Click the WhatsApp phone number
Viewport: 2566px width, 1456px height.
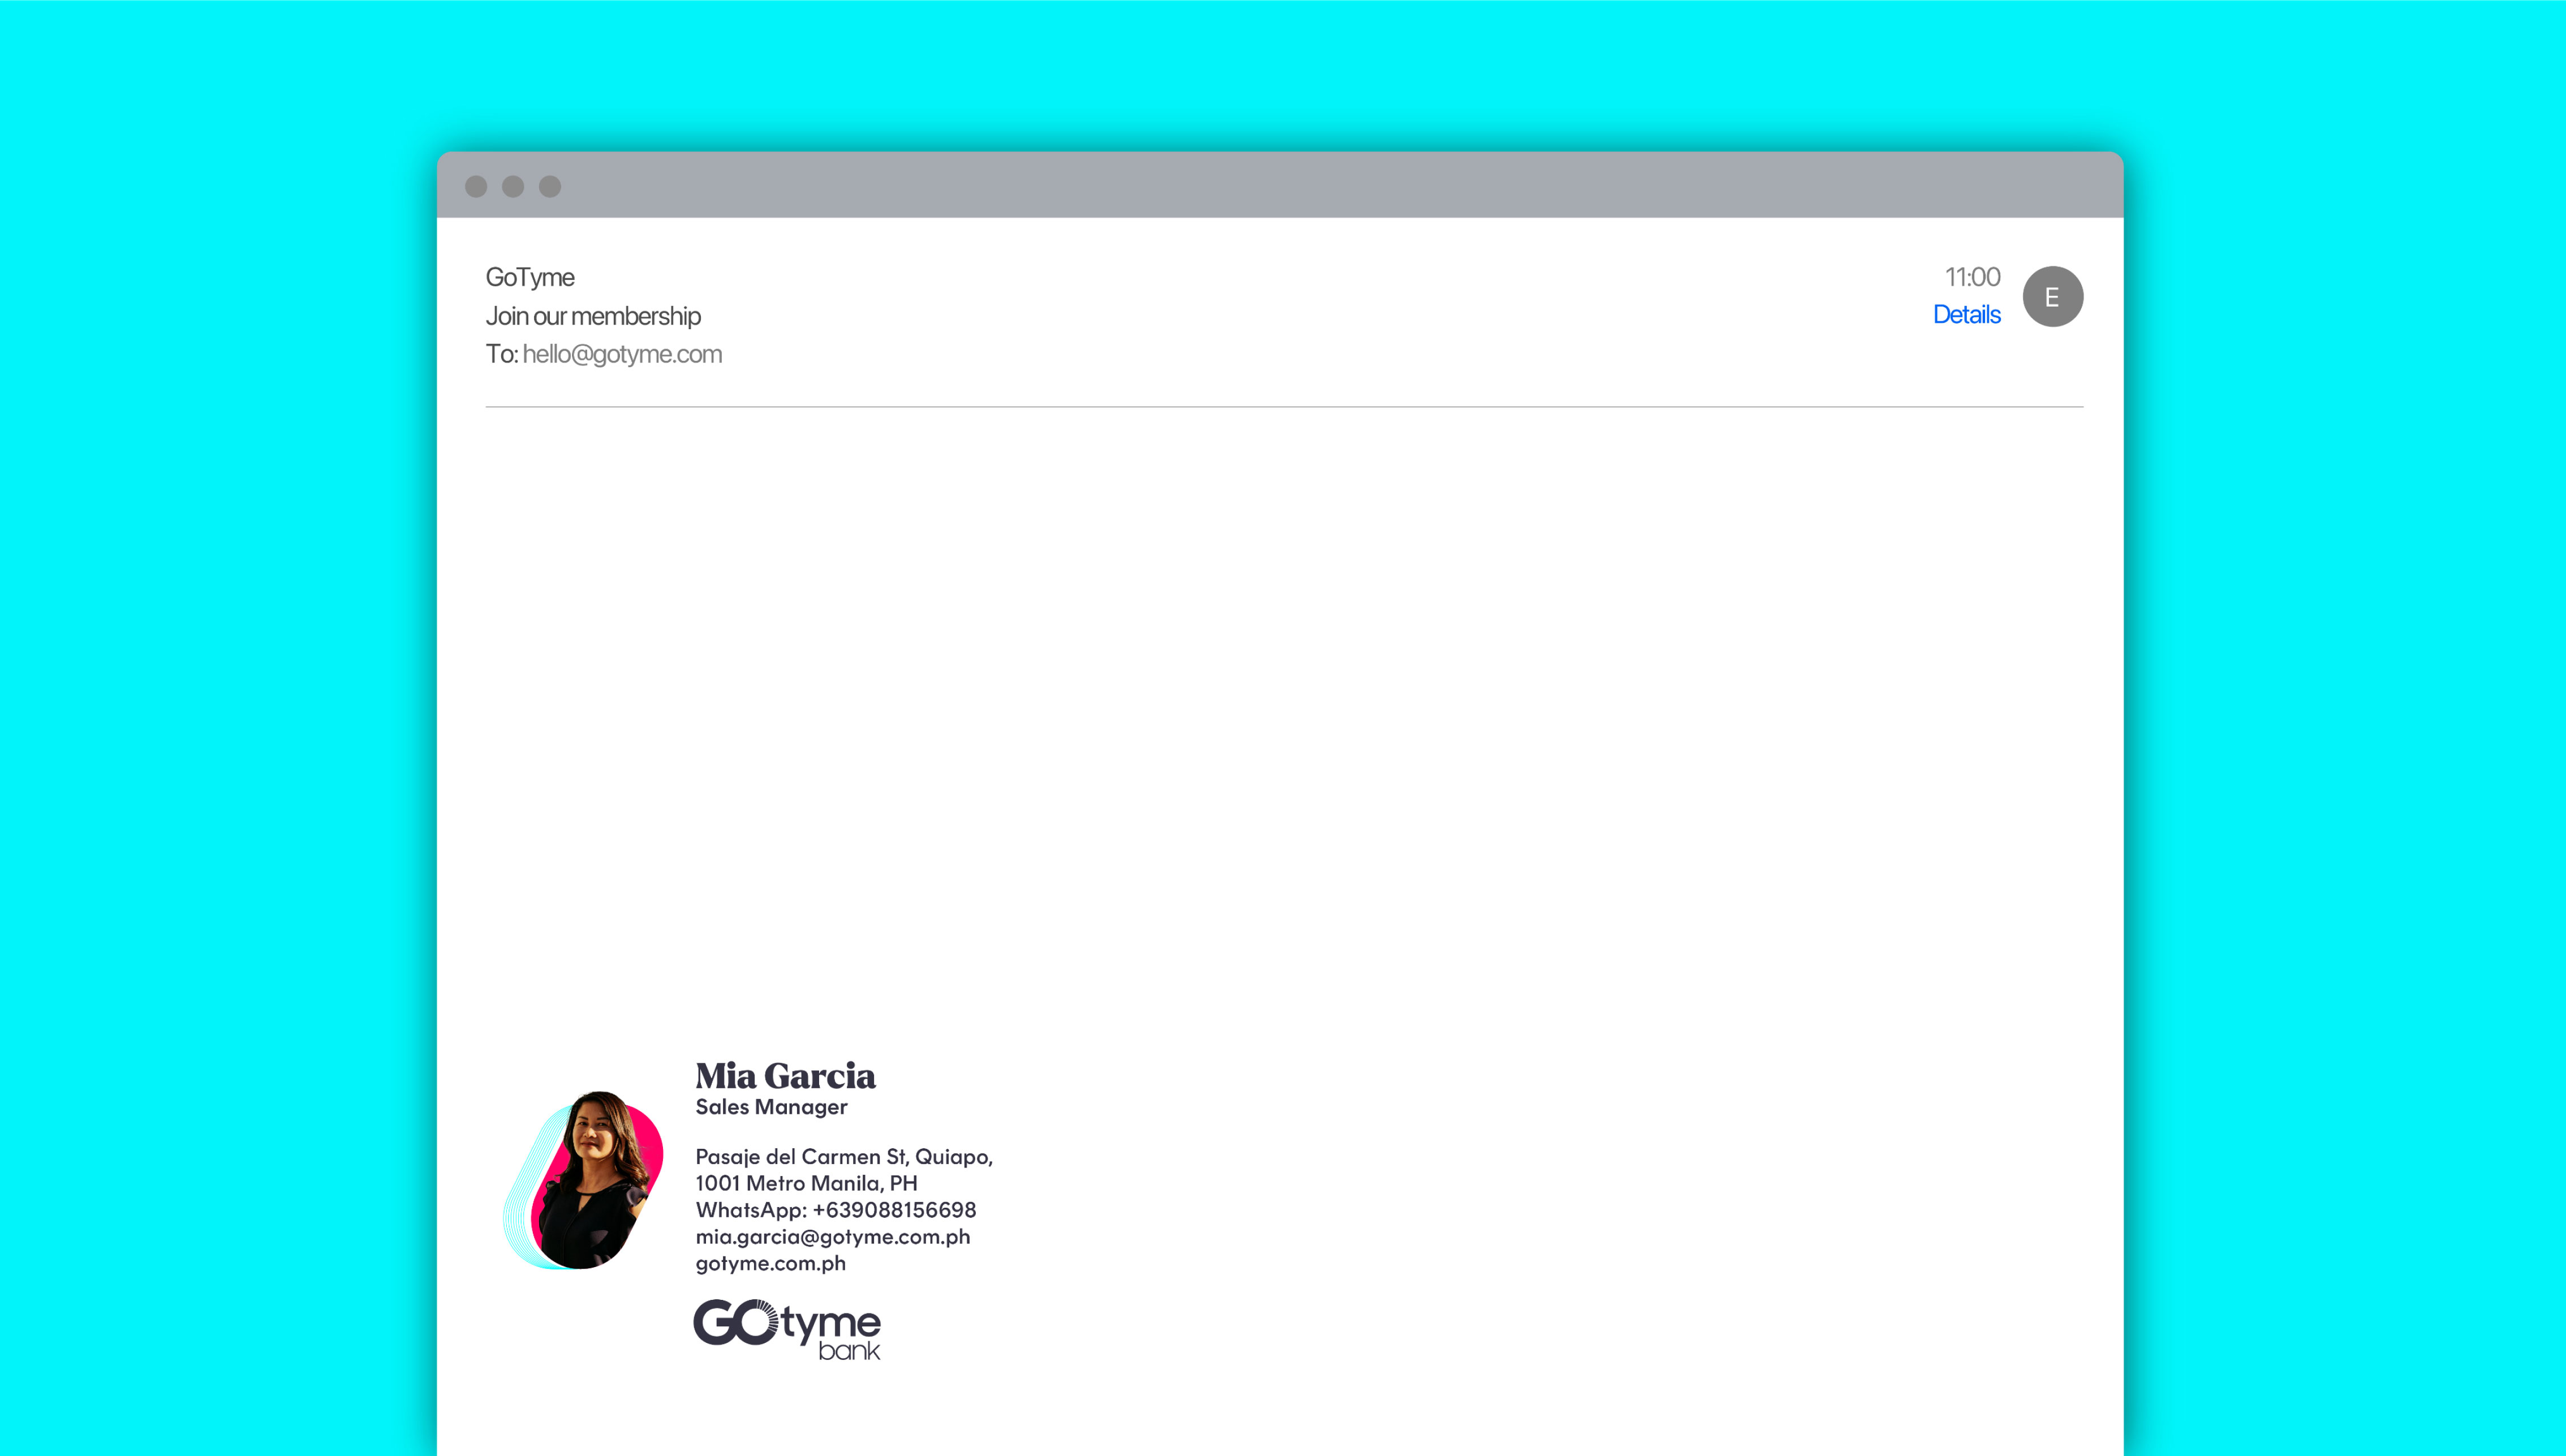[894, 1210]
